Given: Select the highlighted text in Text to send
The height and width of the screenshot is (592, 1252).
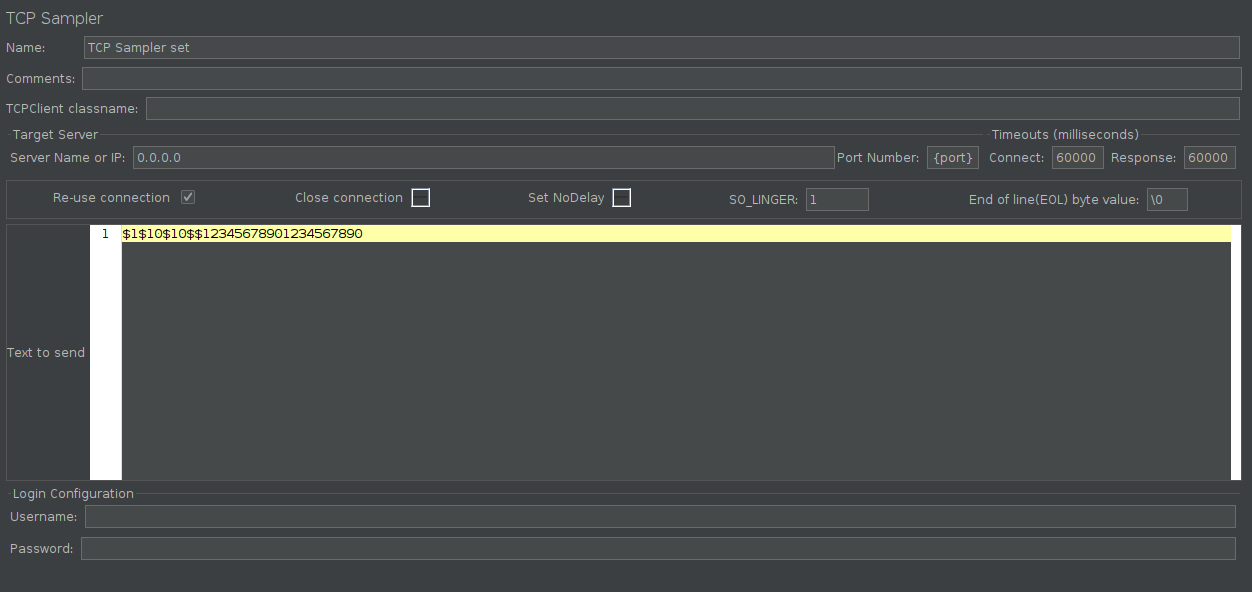Looking at the screenshot, I should point(240,233).
